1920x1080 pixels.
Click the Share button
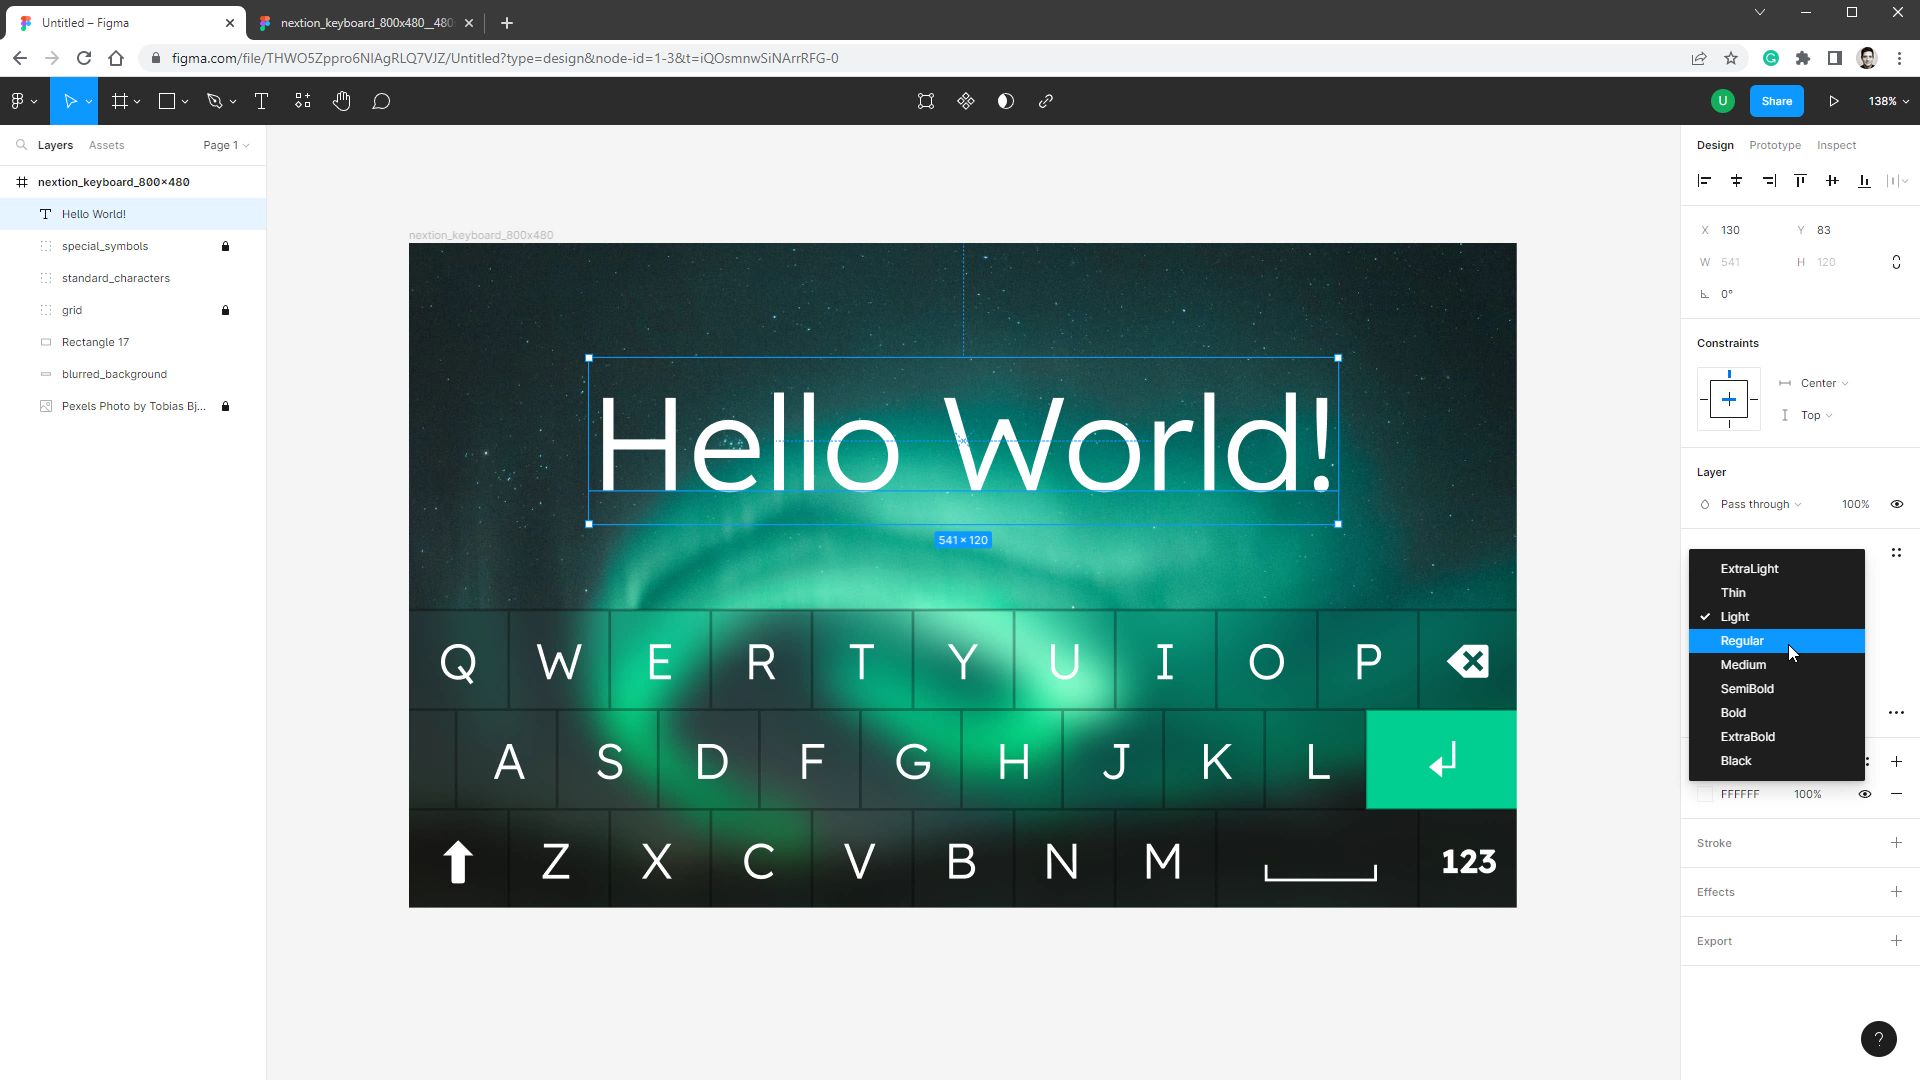point(1776,100)
